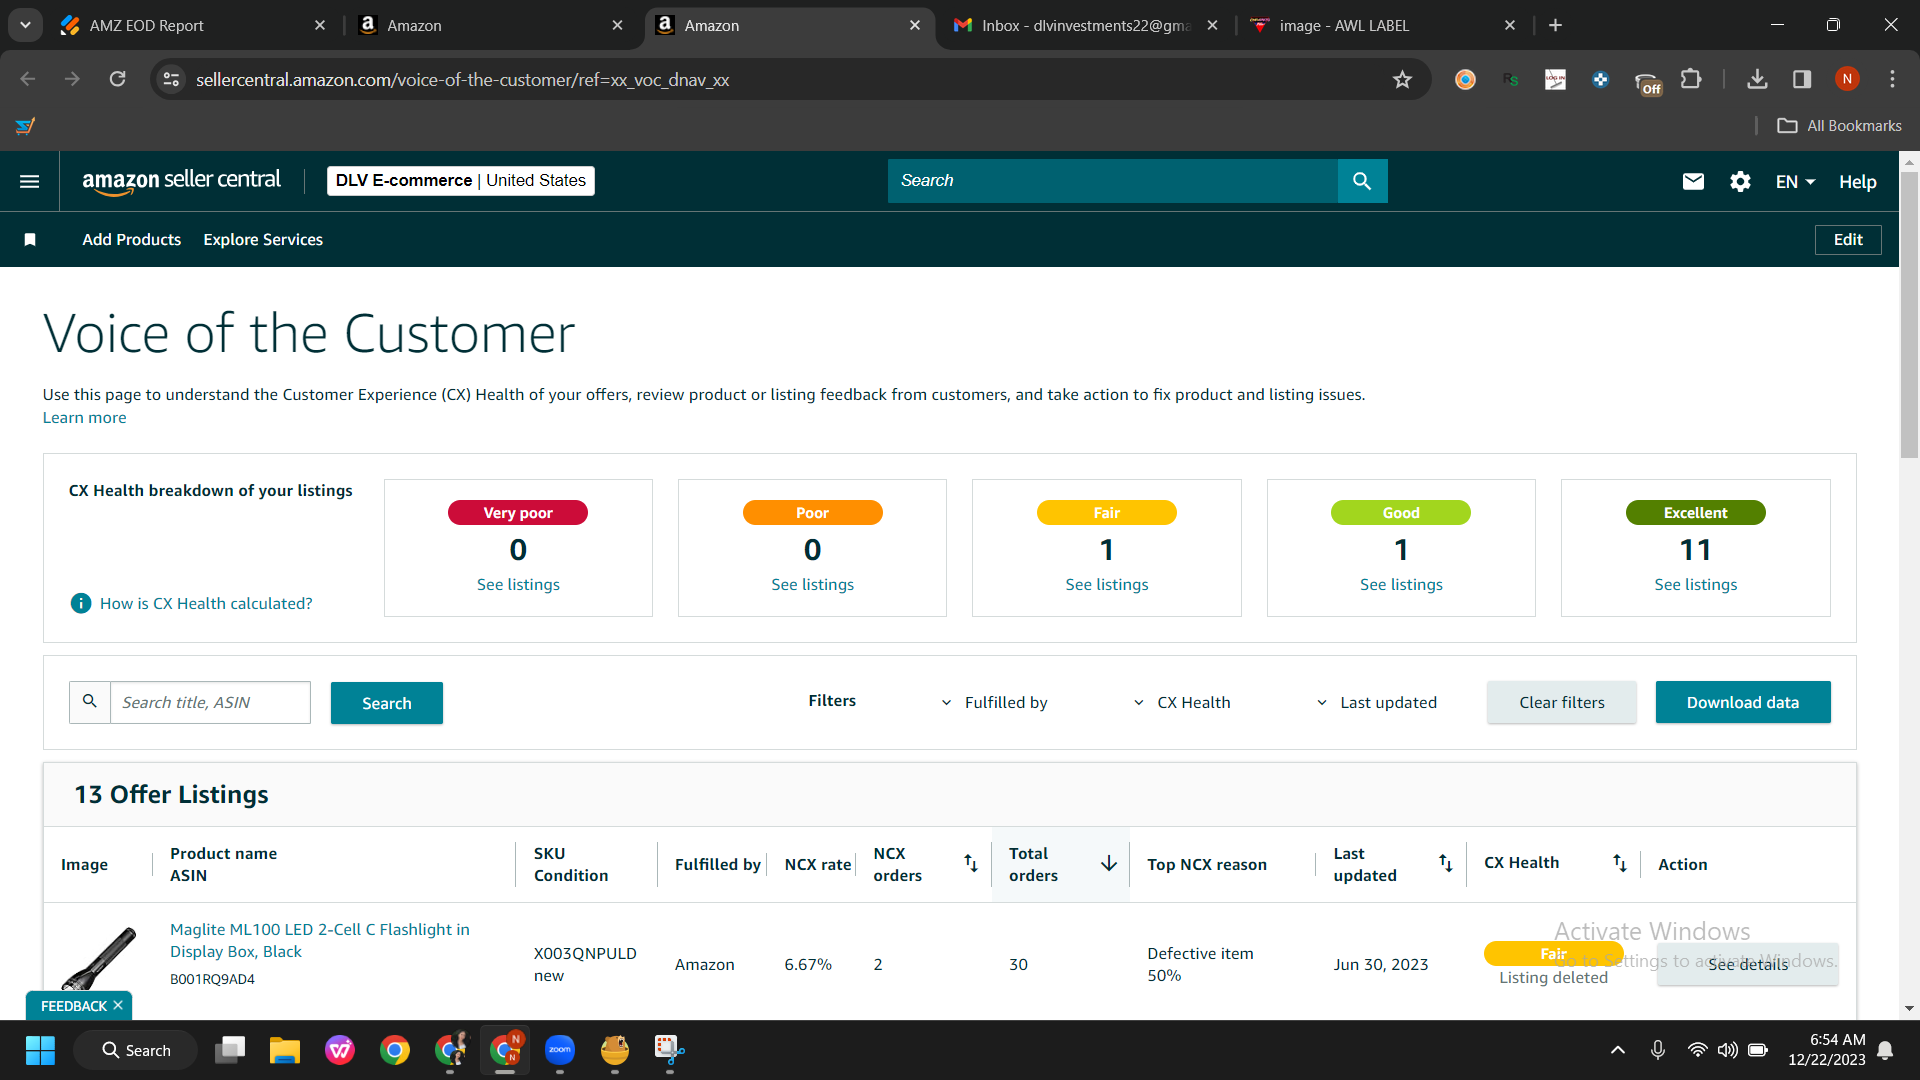Open the Chrome downloads icon
Image resolution: width=1920 pixels, height=1080 pixels.
(x=1757, y=79)
